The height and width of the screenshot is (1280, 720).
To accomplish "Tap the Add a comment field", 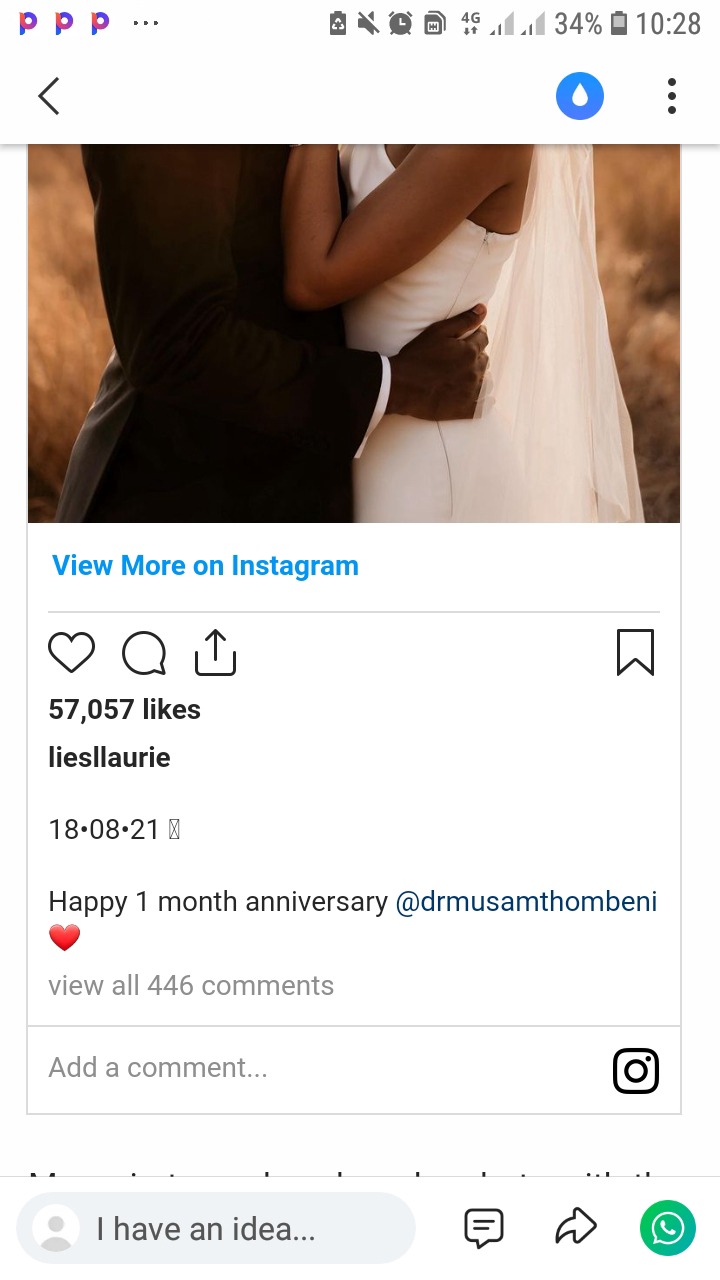I will coord(318,1068).
